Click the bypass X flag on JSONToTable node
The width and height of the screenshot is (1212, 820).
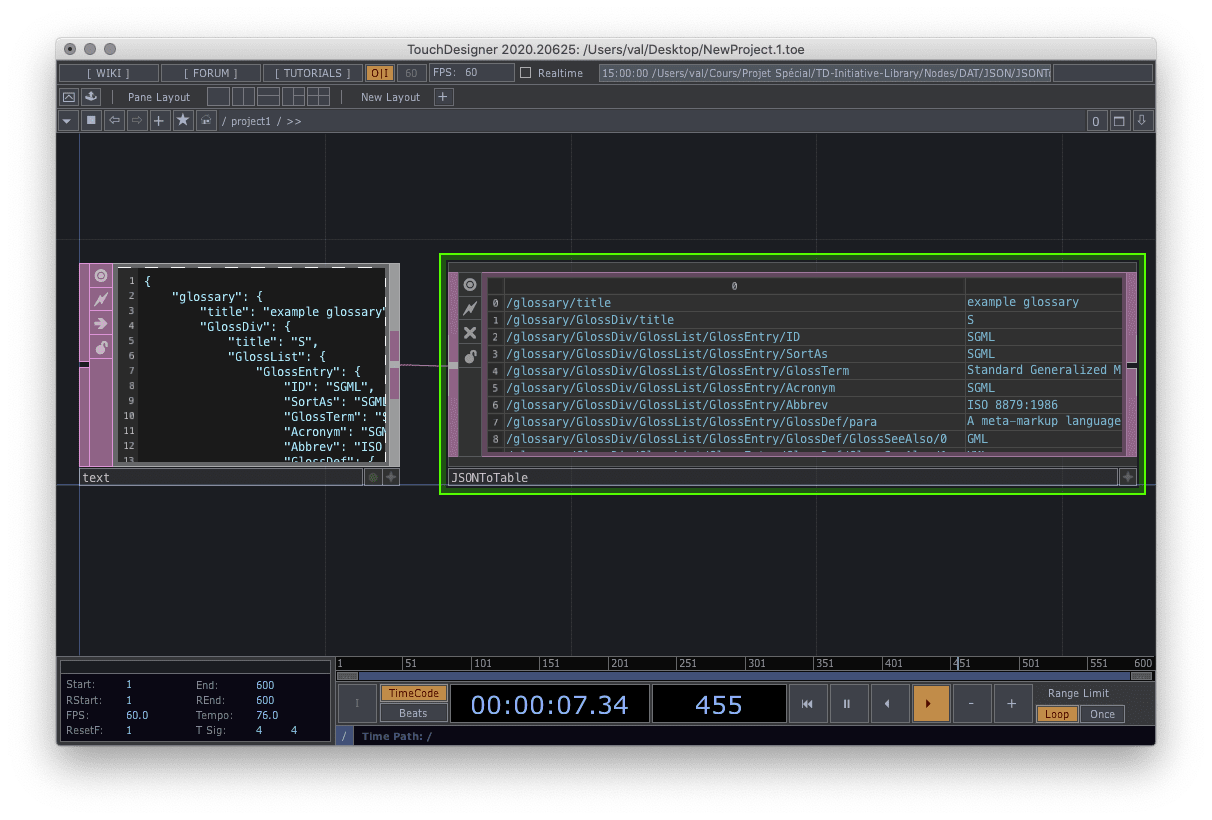pos(470,333)
